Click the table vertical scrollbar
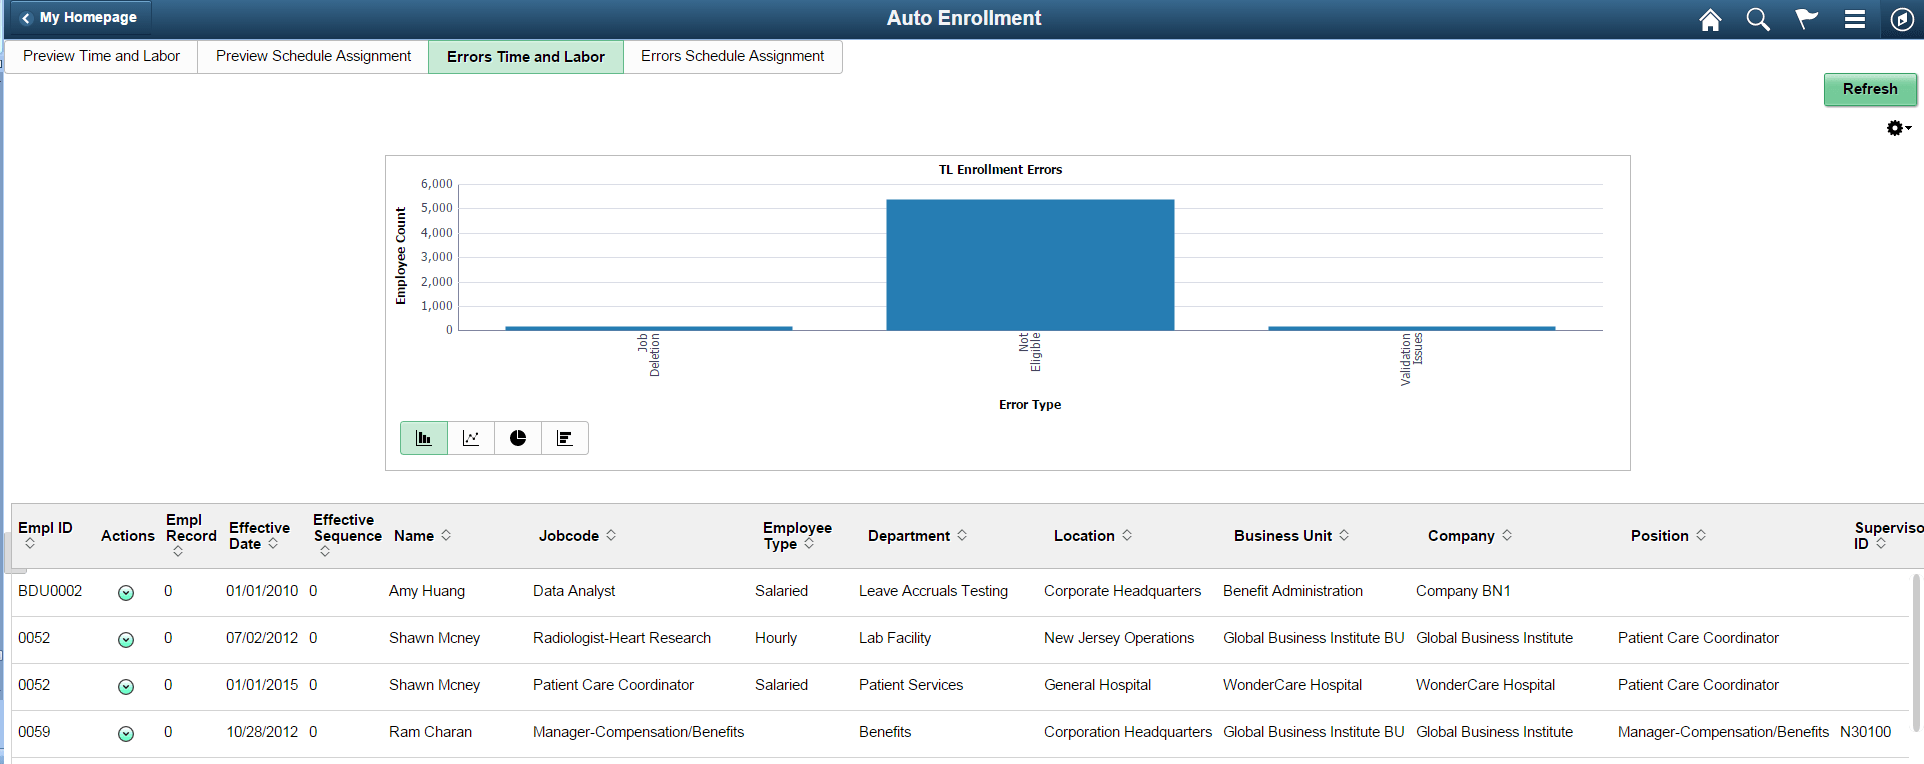This screenshot has width=1924, height=764. click(1917, 651)
